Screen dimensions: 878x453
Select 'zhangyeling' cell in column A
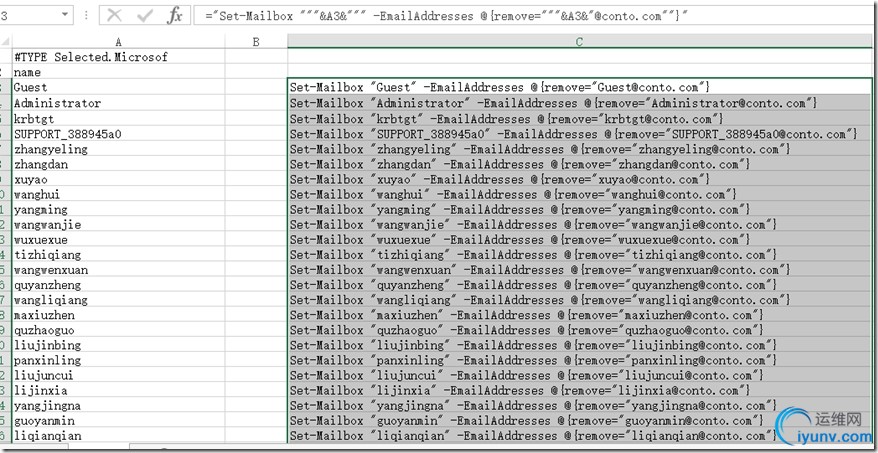[119, 149]
